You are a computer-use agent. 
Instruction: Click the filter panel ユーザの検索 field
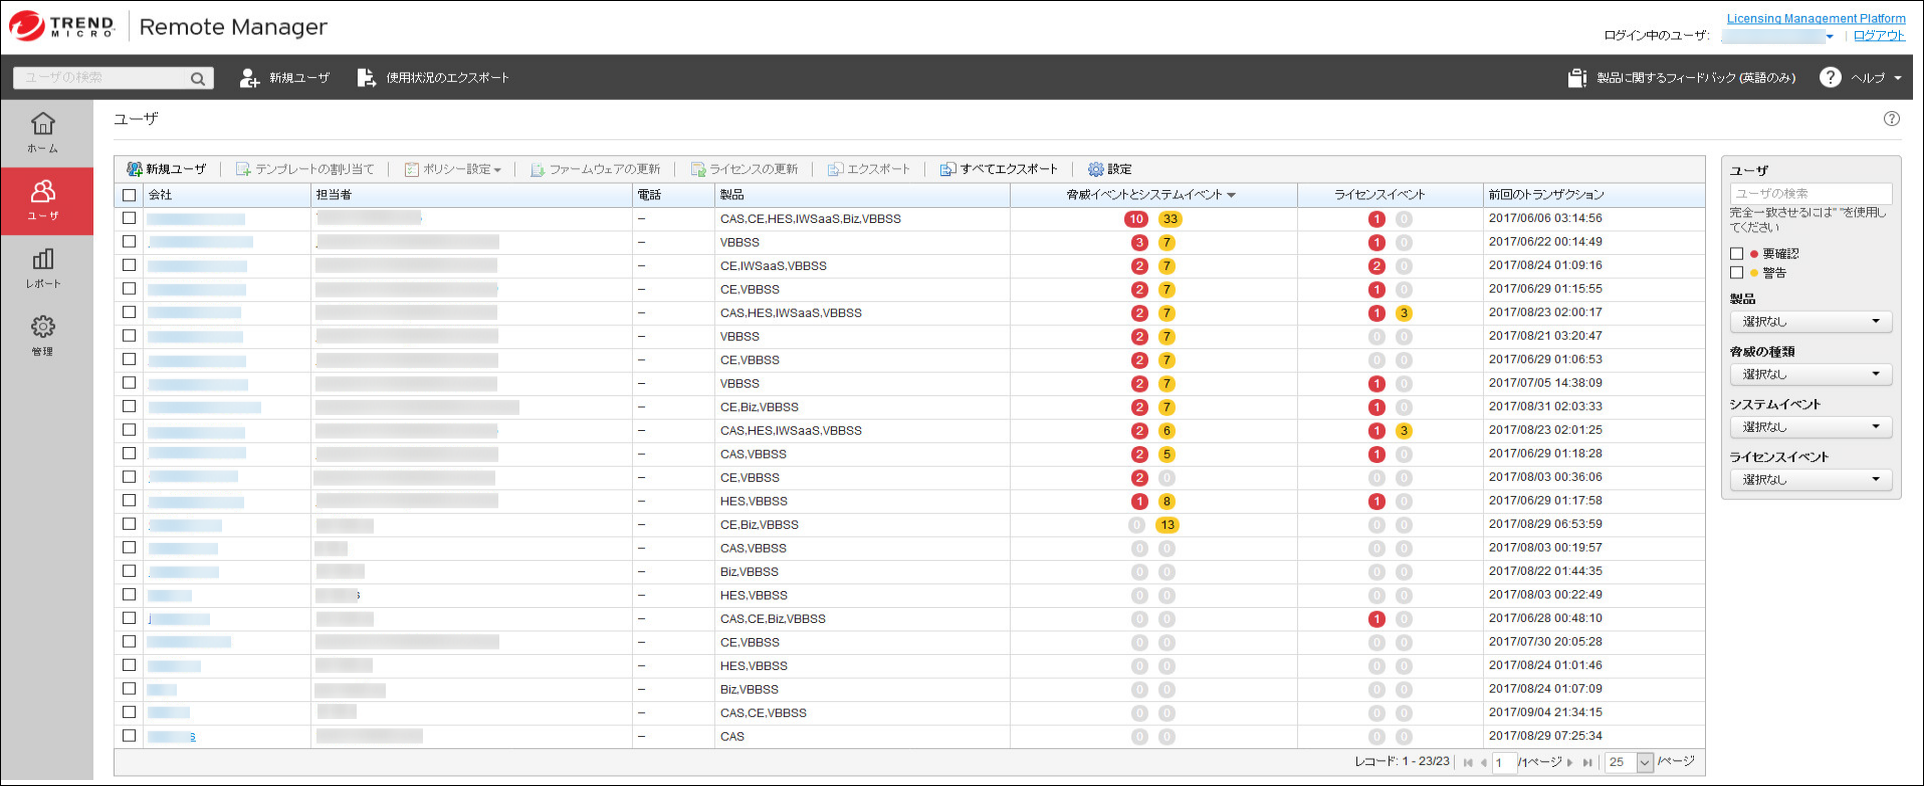click(1810, 193)
